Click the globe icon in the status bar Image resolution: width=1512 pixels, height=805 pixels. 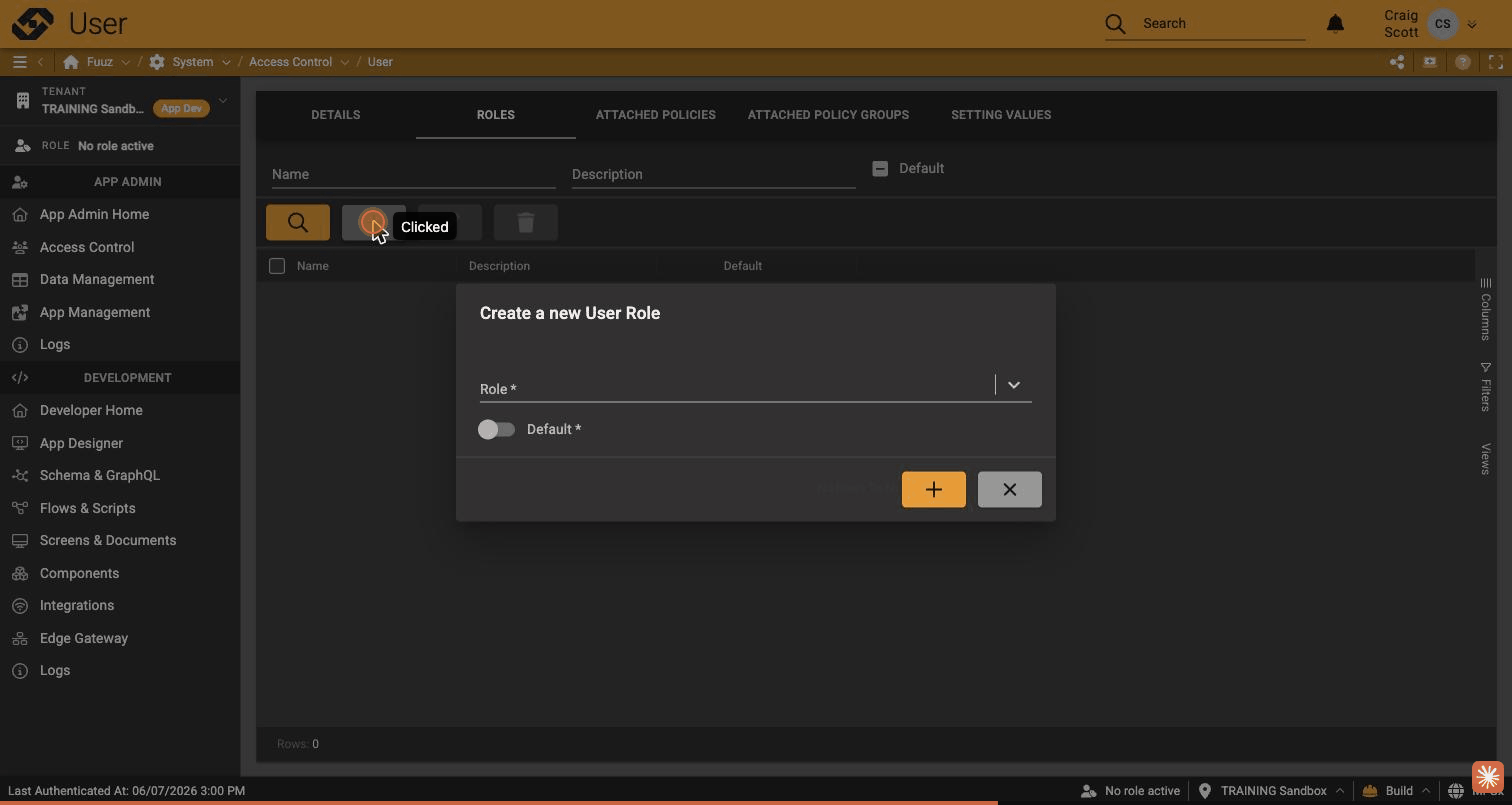tap(1456, 791)
